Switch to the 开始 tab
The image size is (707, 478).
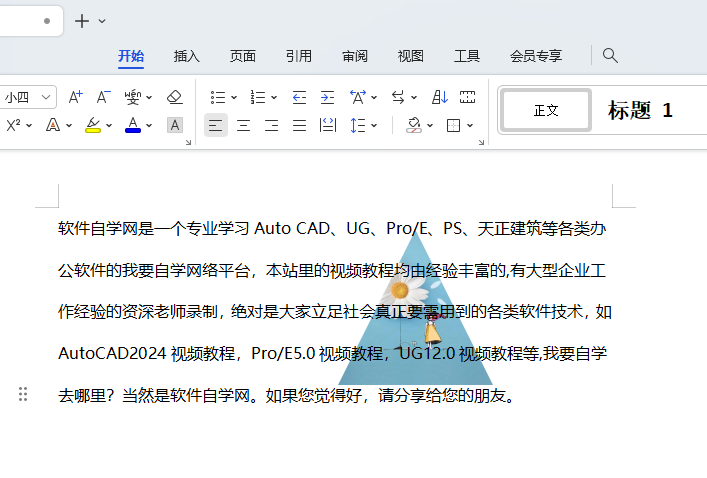coord(131,56)
